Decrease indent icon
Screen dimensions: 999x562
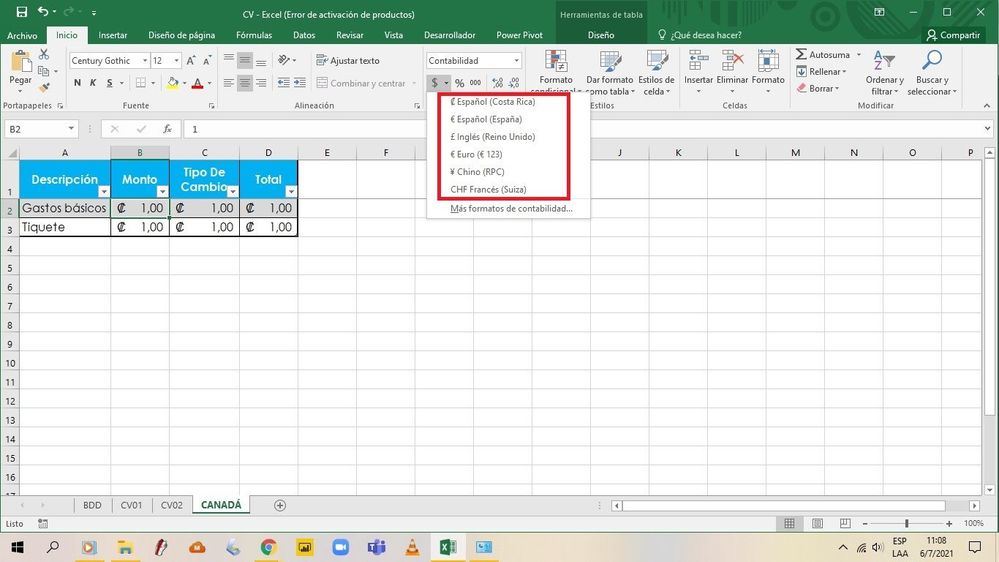[x=284, y=83]
